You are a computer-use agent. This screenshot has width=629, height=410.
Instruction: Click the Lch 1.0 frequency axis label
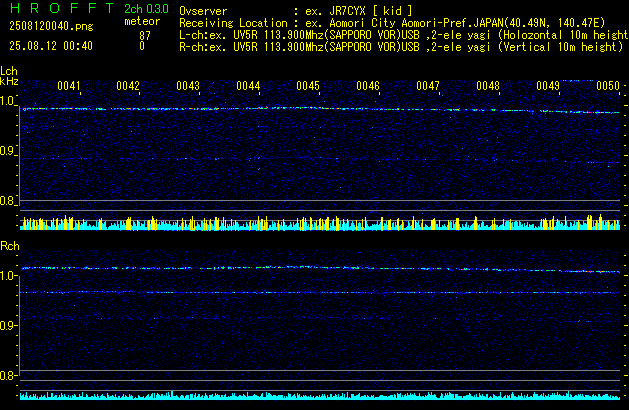(x=7, y=101)
